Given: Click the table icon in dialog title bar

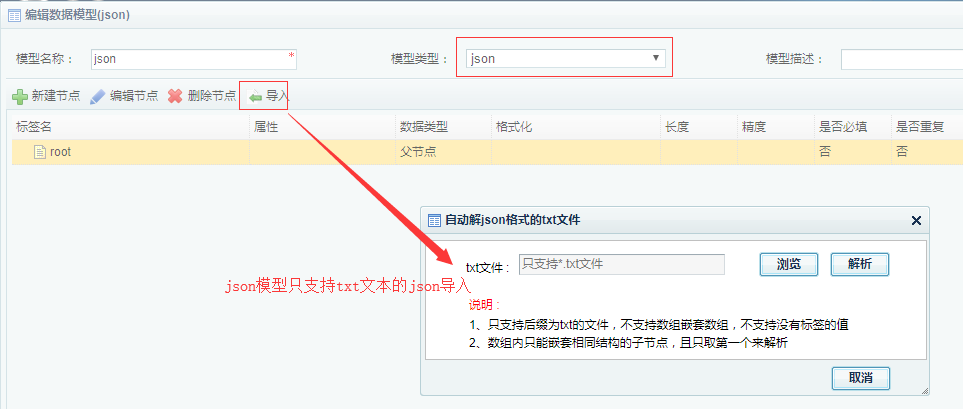Looking at the screenshot, I should pos(434,220).
